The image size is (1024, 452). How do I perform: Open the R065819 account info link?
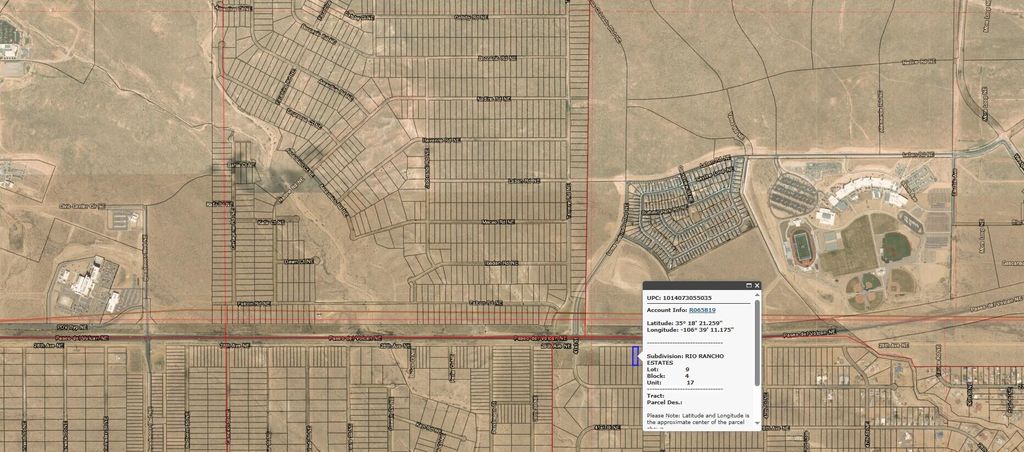pos(702,310)
